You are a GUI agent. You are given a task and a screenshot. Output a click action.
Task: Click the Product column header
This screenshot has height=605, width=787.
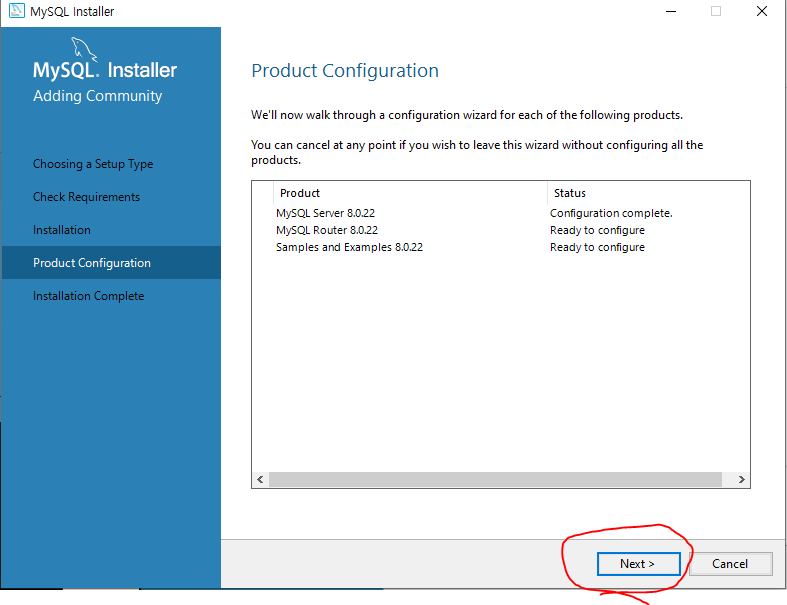click(410, 193)
